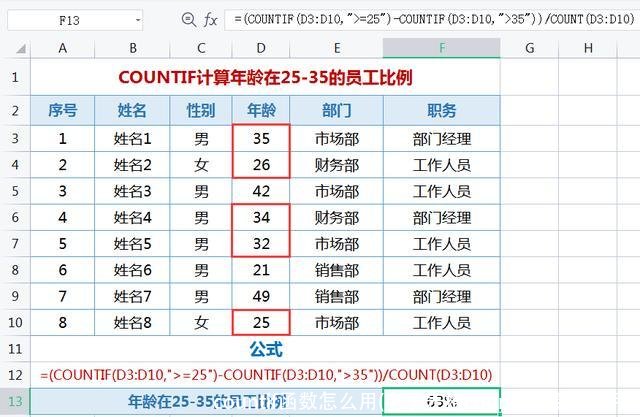Select cell containing 姓名2

tap(132, 165)
